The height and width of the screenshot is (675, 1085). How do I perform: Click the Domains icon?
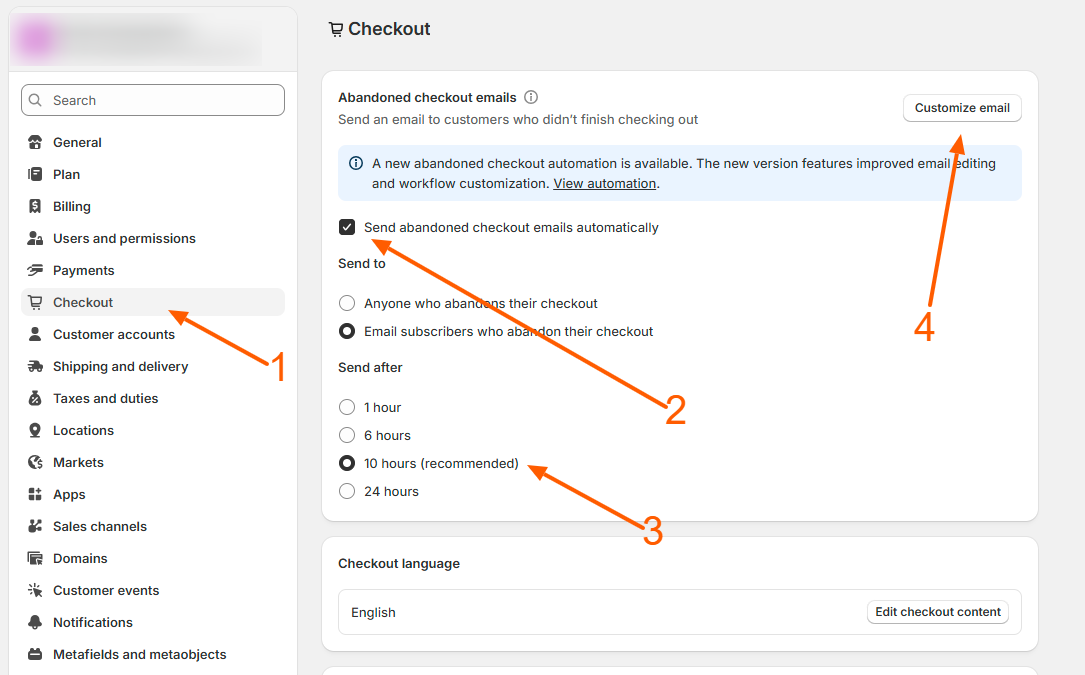35,558
